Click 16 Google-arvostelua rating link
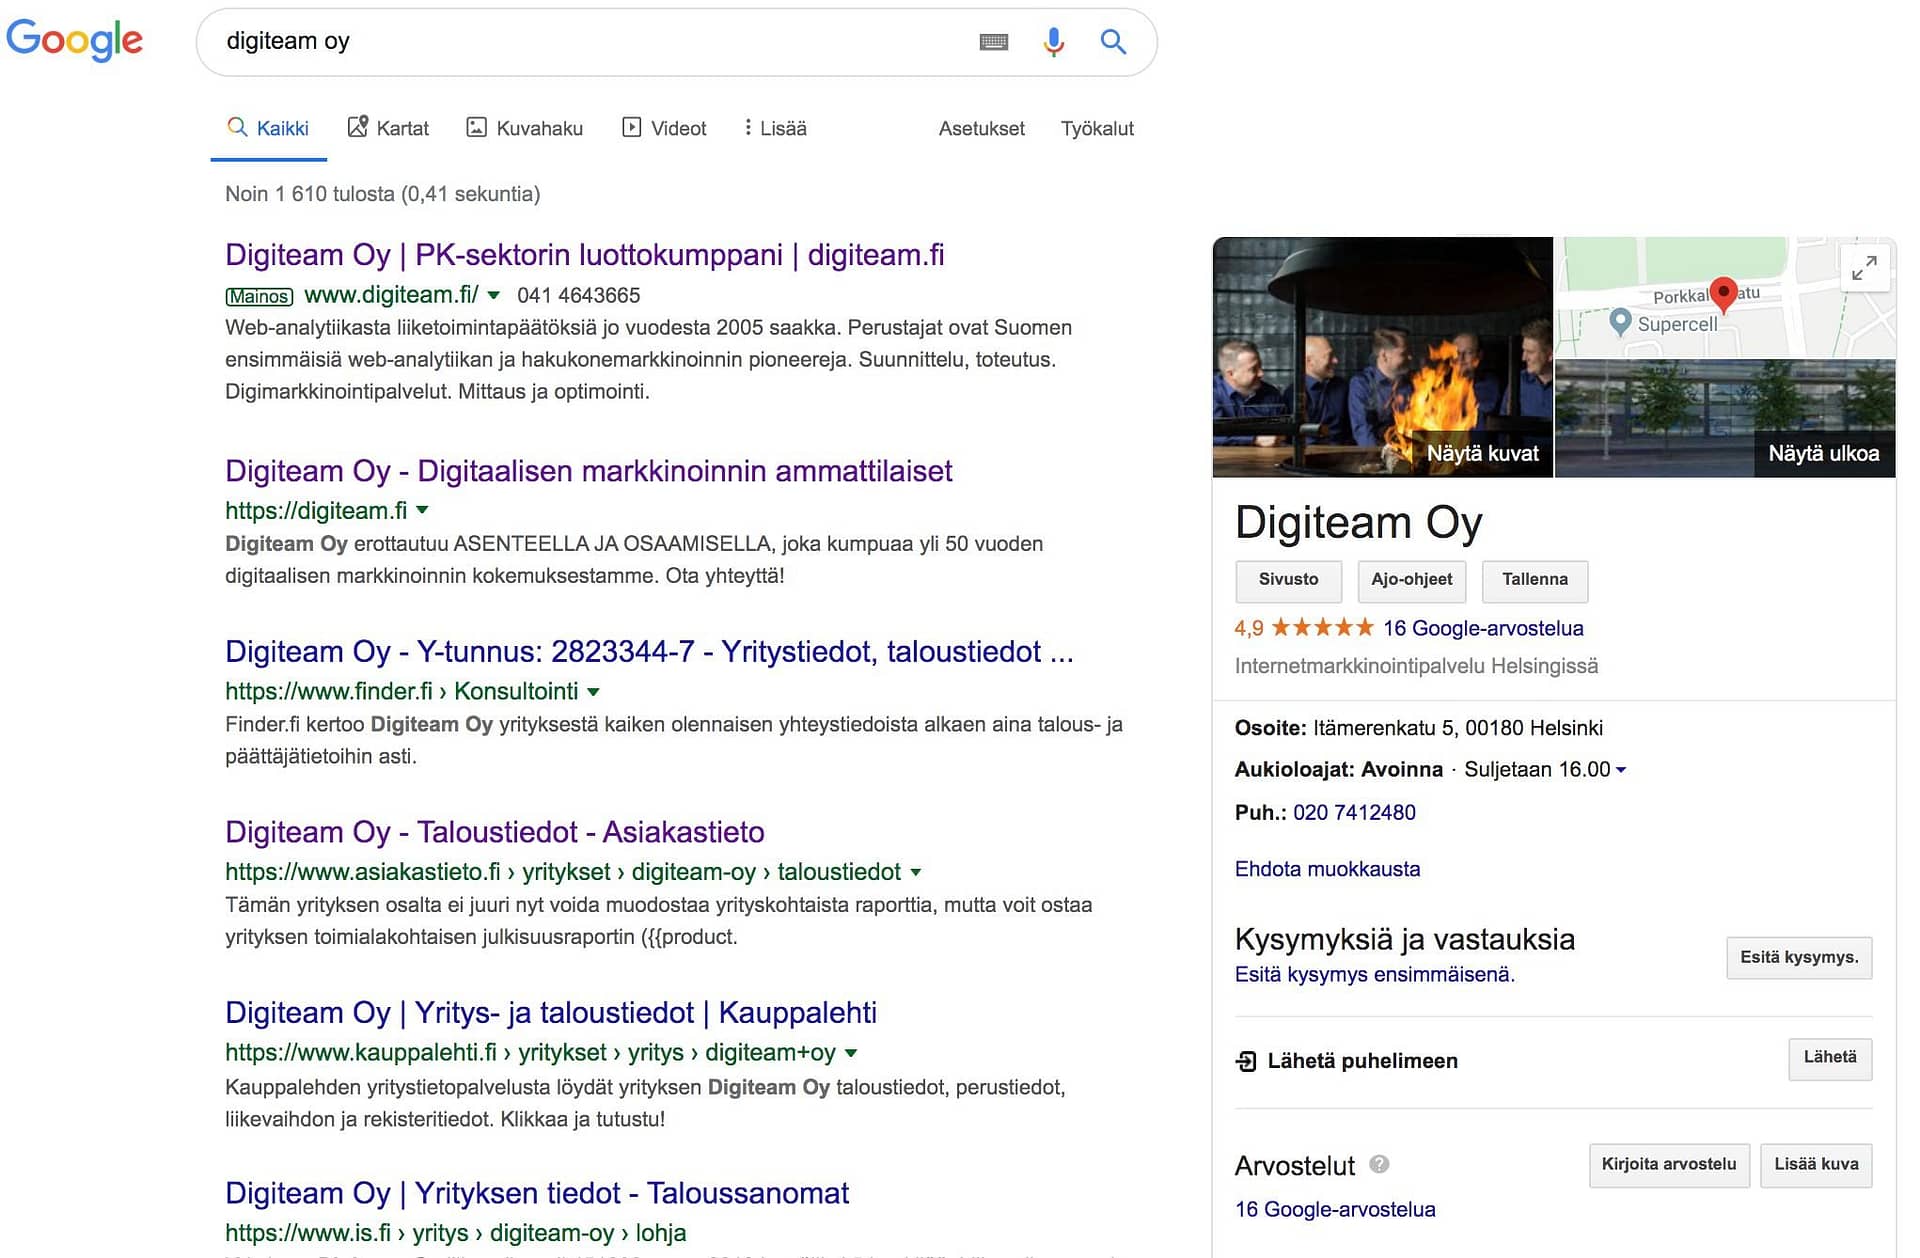 click(1483, 628)
